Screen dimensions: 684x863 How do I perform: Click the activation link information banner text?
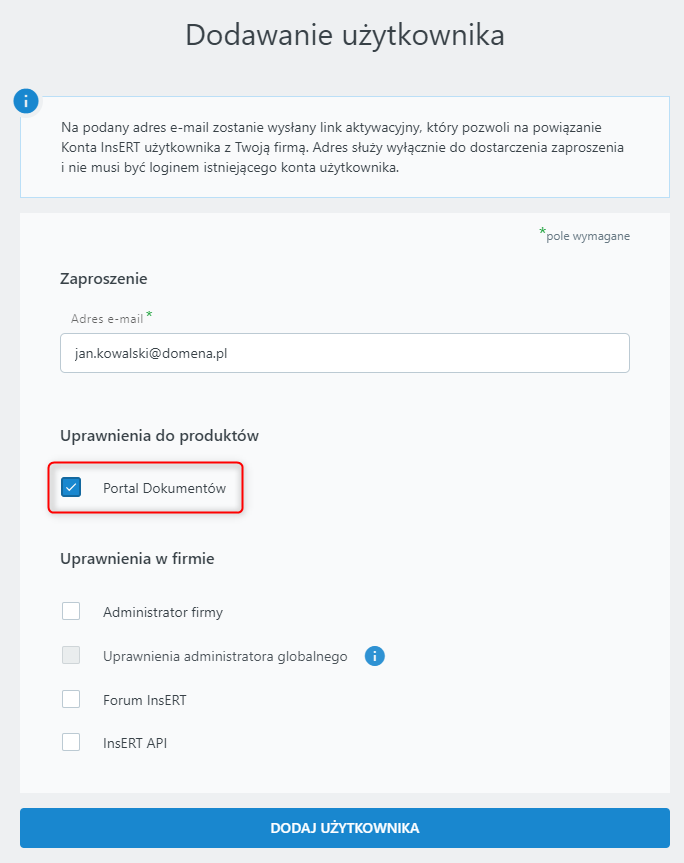(342, 148)
